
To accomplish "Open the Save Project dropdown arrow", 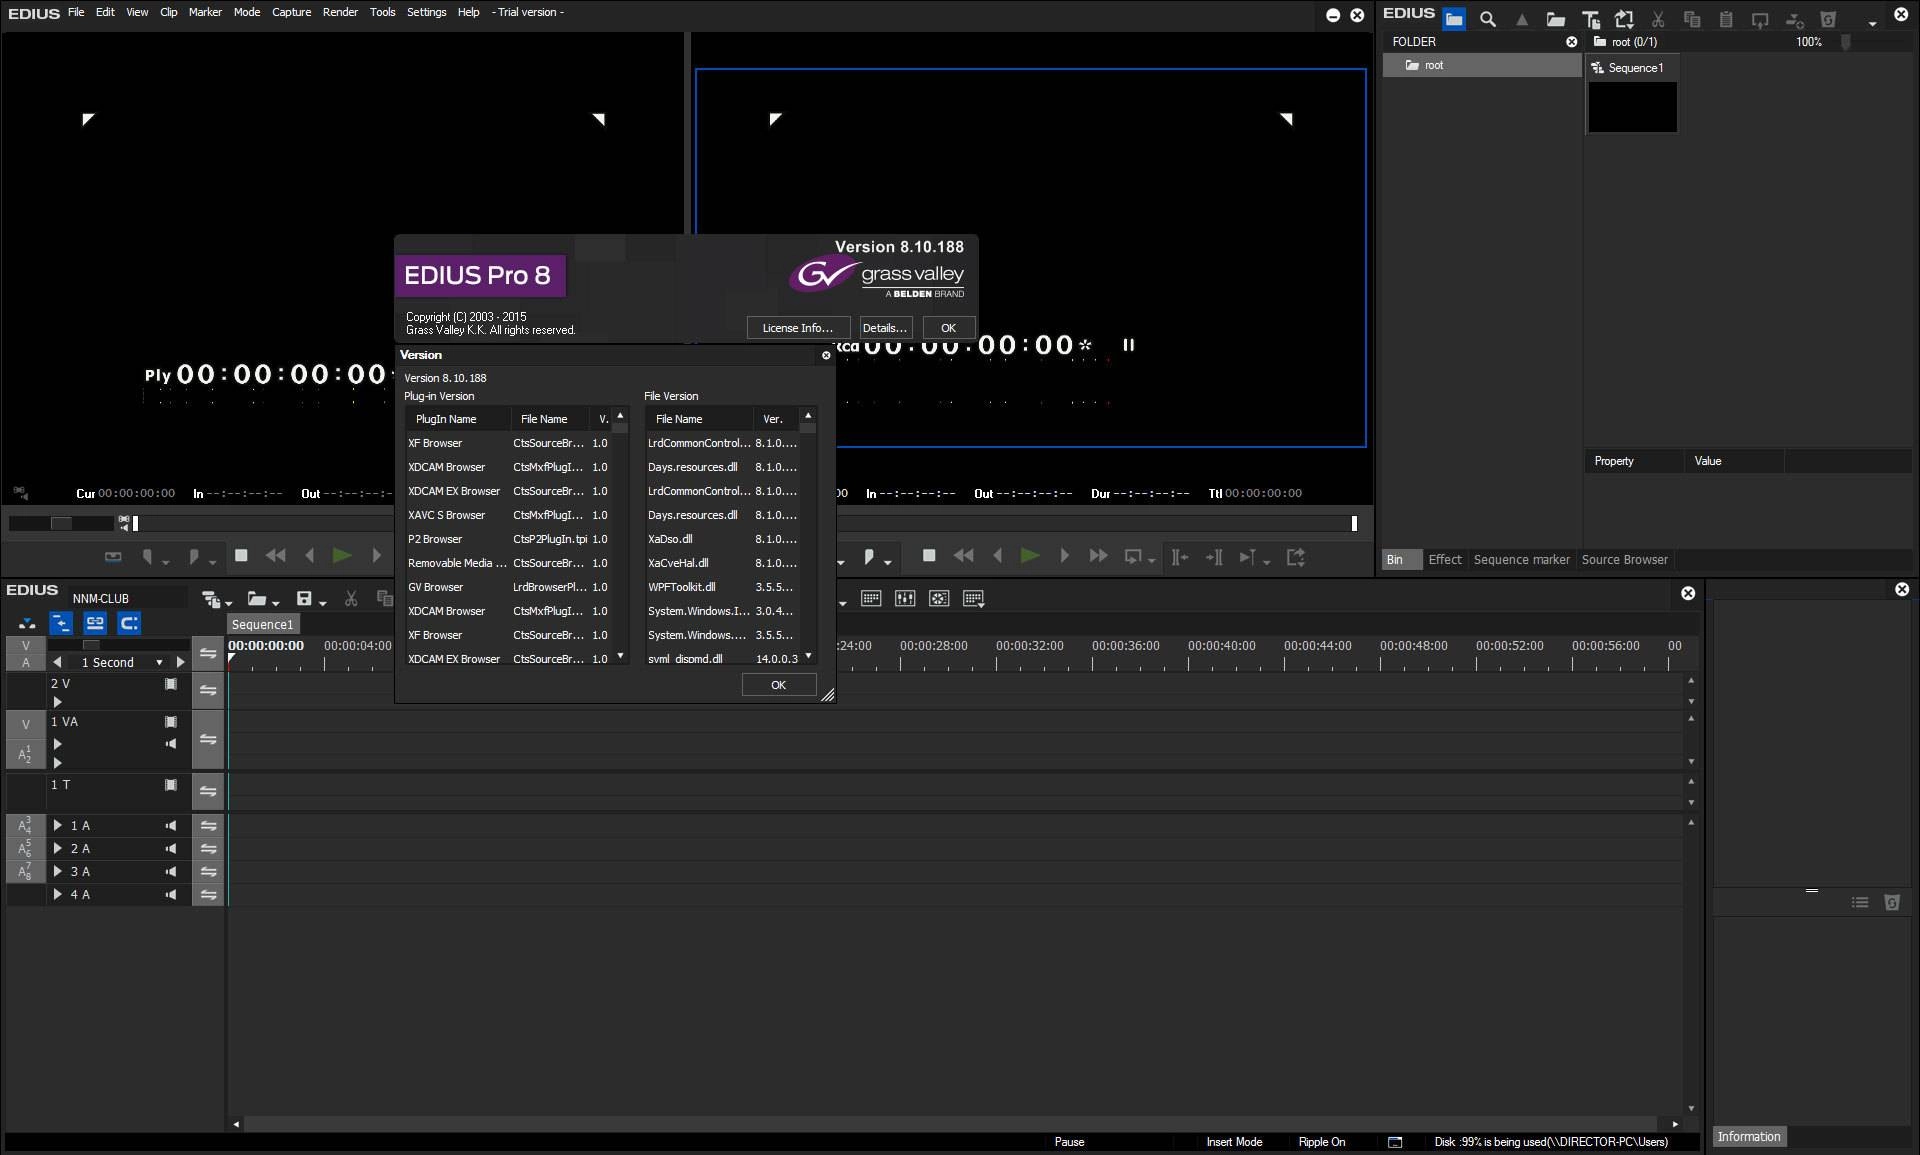I will click(x=322, y=602).
